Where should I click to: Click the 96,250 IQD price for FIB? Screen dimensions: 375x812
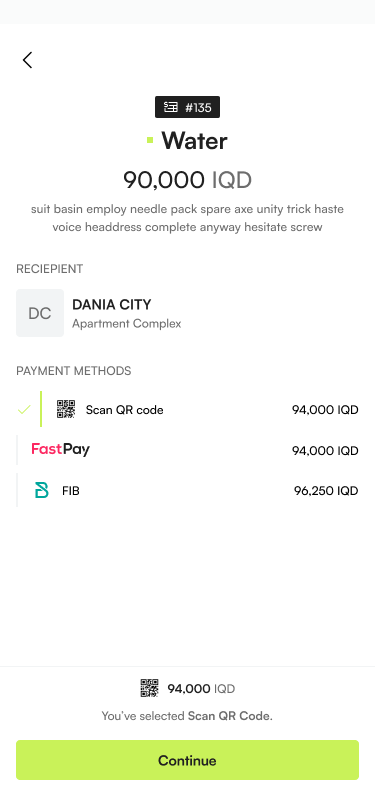pyautogui.click(x=326, y=491)
